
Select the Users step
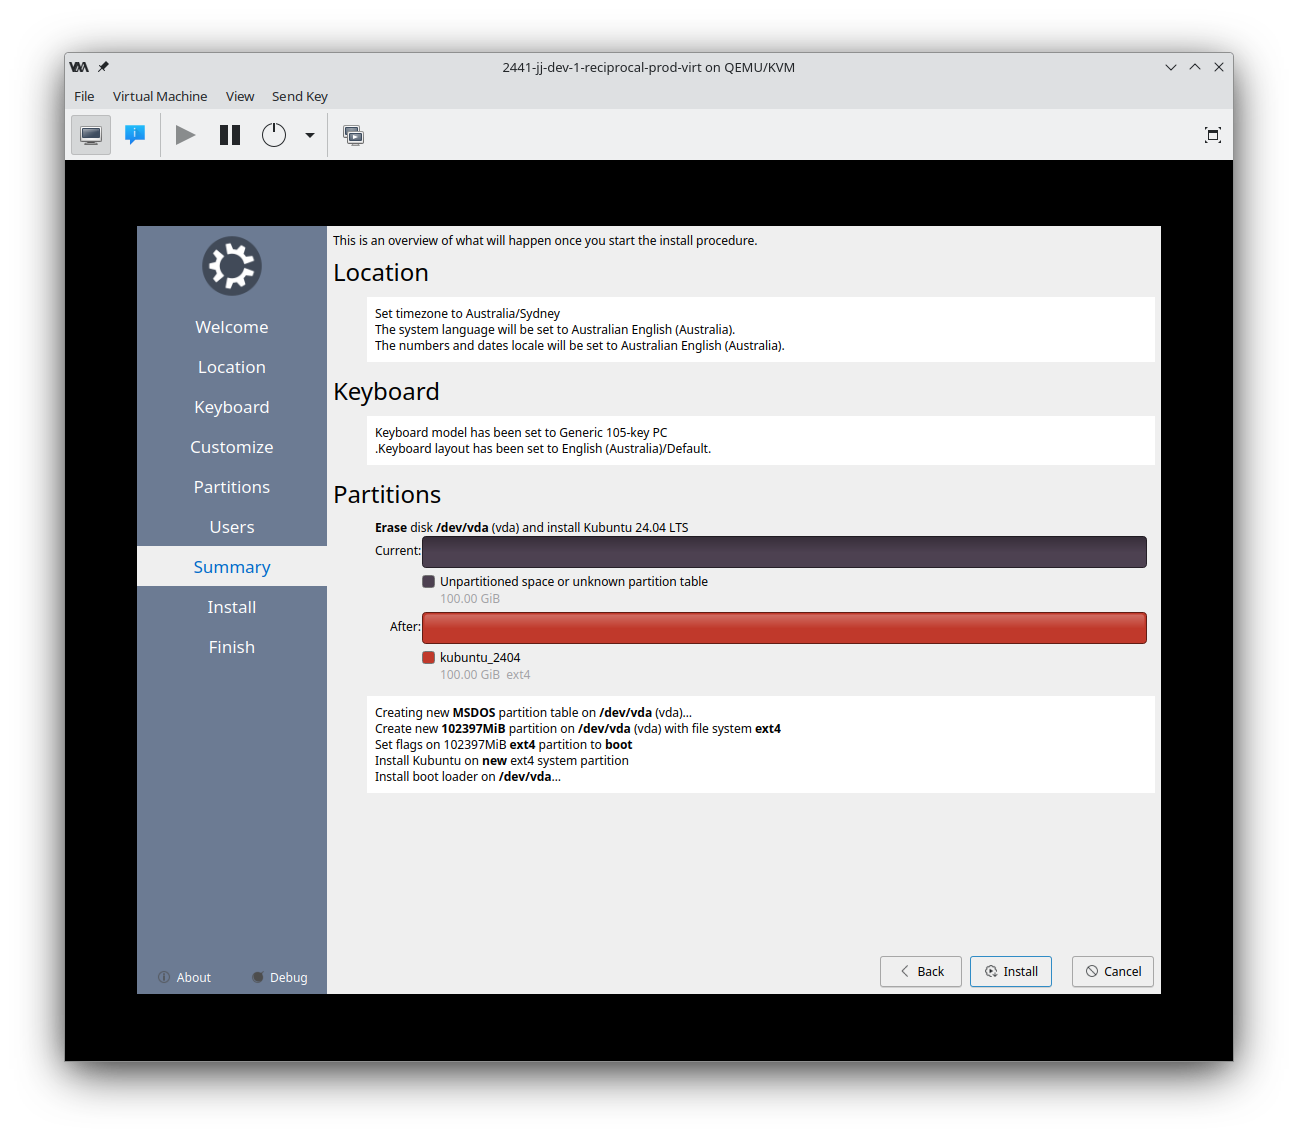click(232, 527)
